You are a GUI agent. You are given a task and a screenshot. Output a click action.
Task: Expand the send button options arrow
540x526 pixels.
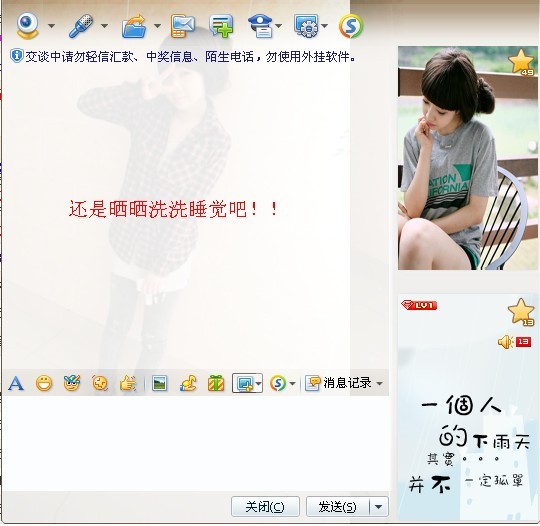point(378,506)
